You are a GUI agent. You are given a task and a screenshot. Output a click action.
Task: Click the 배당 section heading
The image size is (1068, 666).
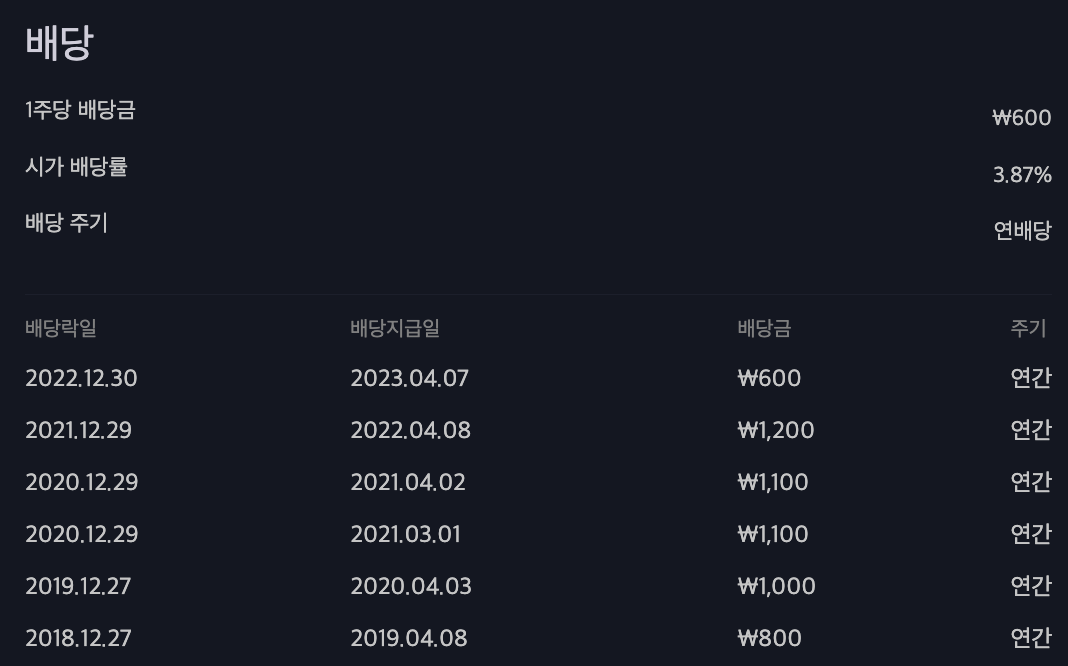(59, 44)
